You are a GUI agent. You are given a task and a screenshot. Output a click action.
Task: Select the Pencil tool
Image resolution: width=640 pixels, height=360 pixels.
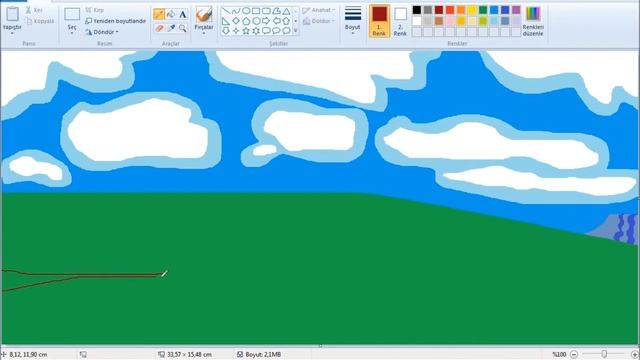point(159,14)
